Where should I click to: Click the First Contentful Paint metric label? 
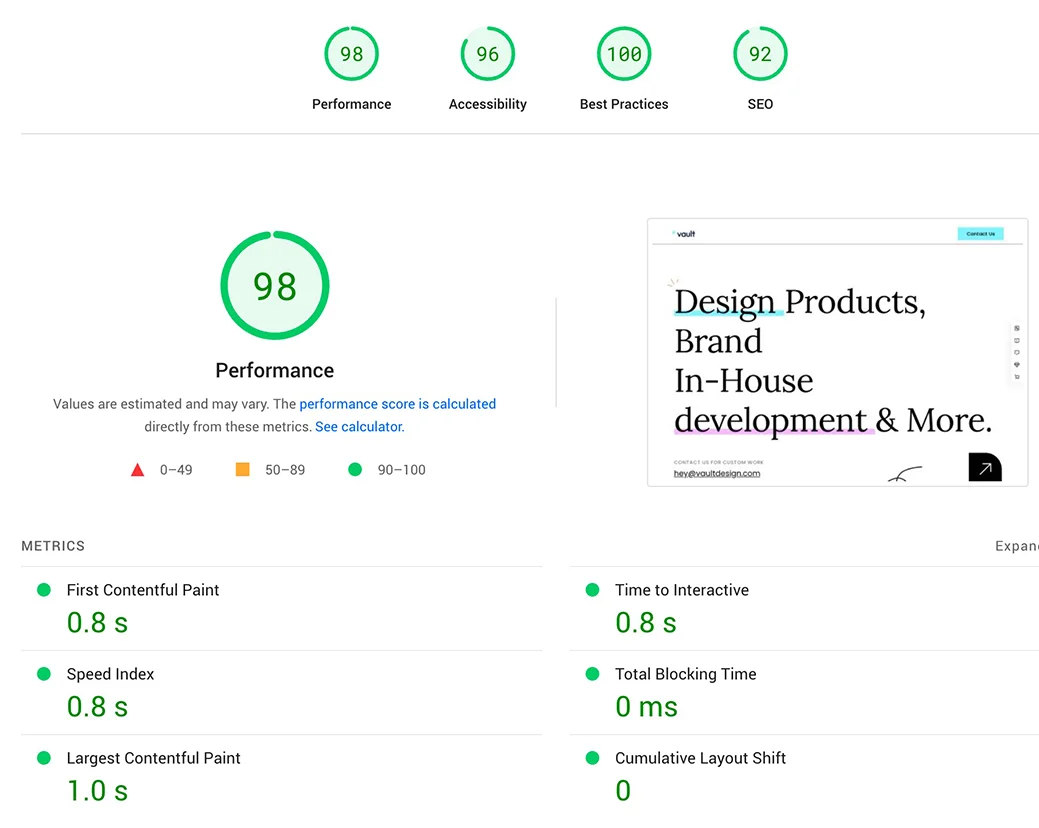click(143, 590)
